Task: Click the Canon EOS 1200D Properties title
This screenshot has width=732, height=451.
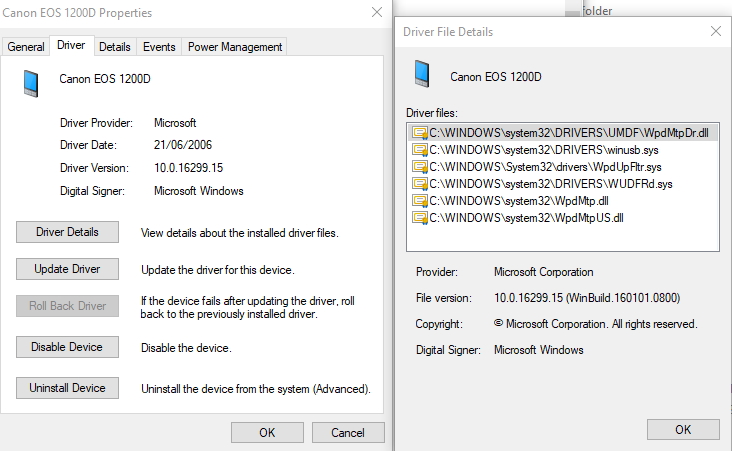Action: tap(77, 13)
